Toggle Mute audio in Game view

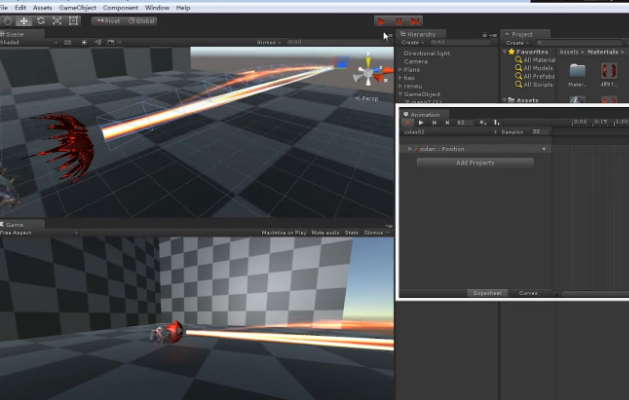325,233
